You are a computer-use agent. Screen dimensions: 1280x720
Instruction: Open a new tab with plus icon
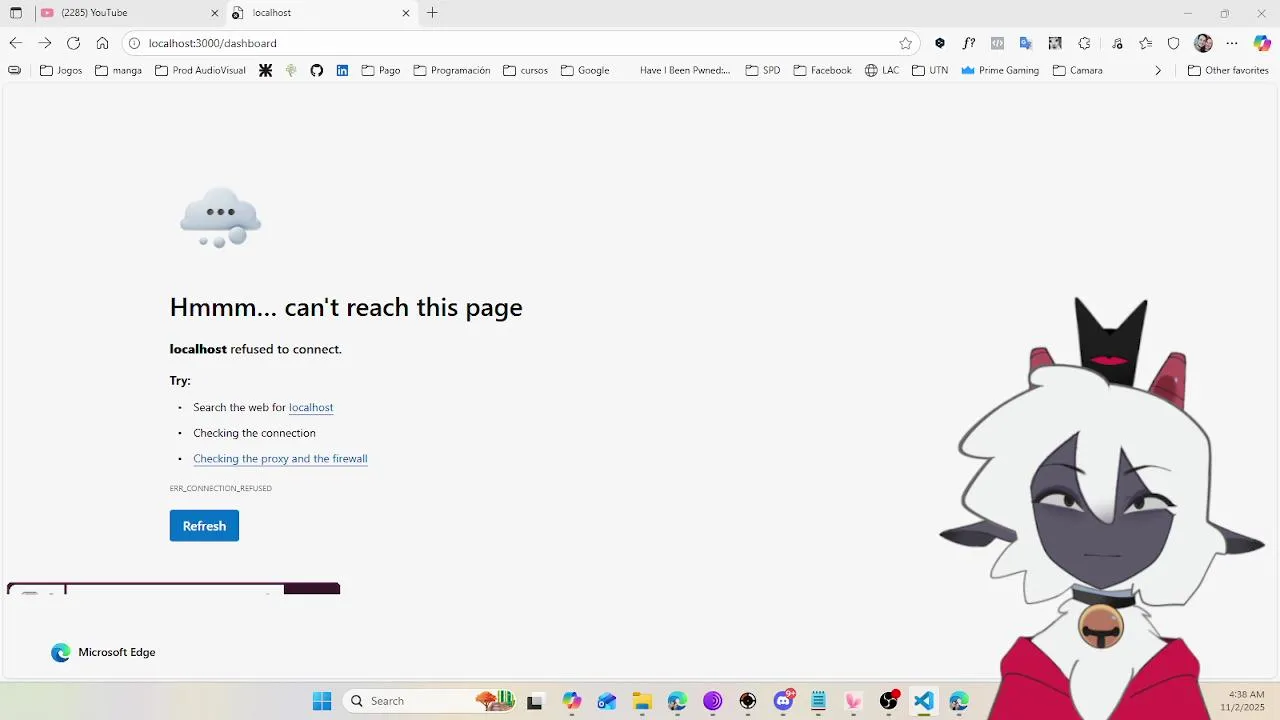[432, 13]
